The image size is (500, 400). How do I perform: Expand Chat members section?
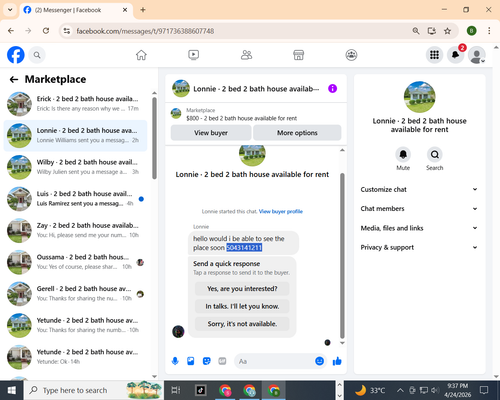click(419, 209)
